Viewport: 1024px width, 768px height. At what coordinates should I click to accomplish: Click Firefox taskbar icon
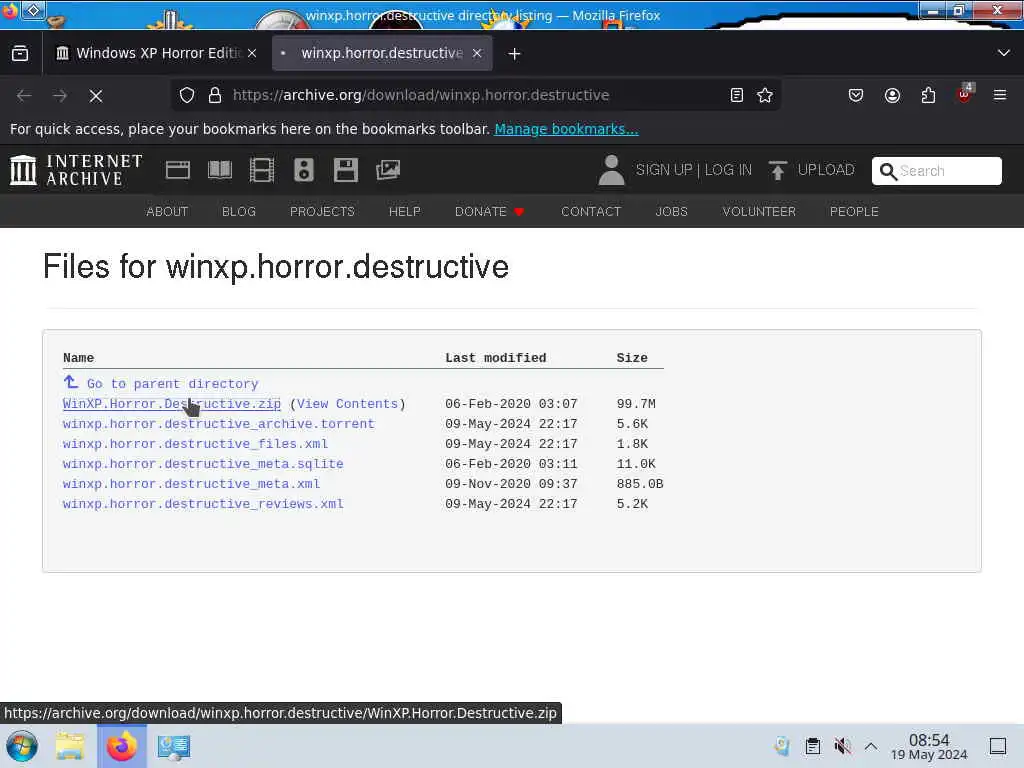pyautogui.click(x=122, y=746)
